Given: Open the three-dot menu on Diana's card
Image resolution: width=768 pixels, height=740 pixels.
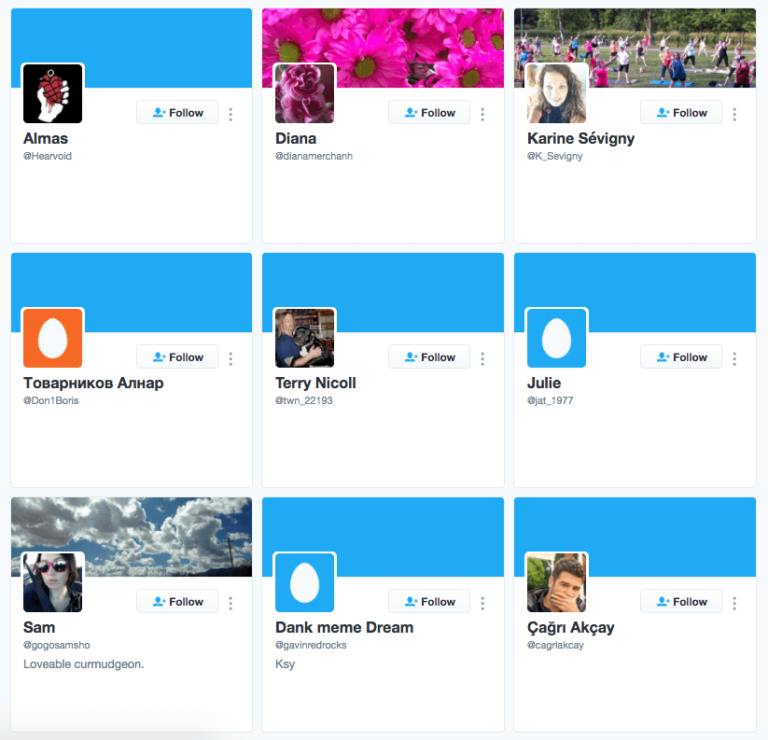Looking at the screenshot, I should tap(482, 114).
